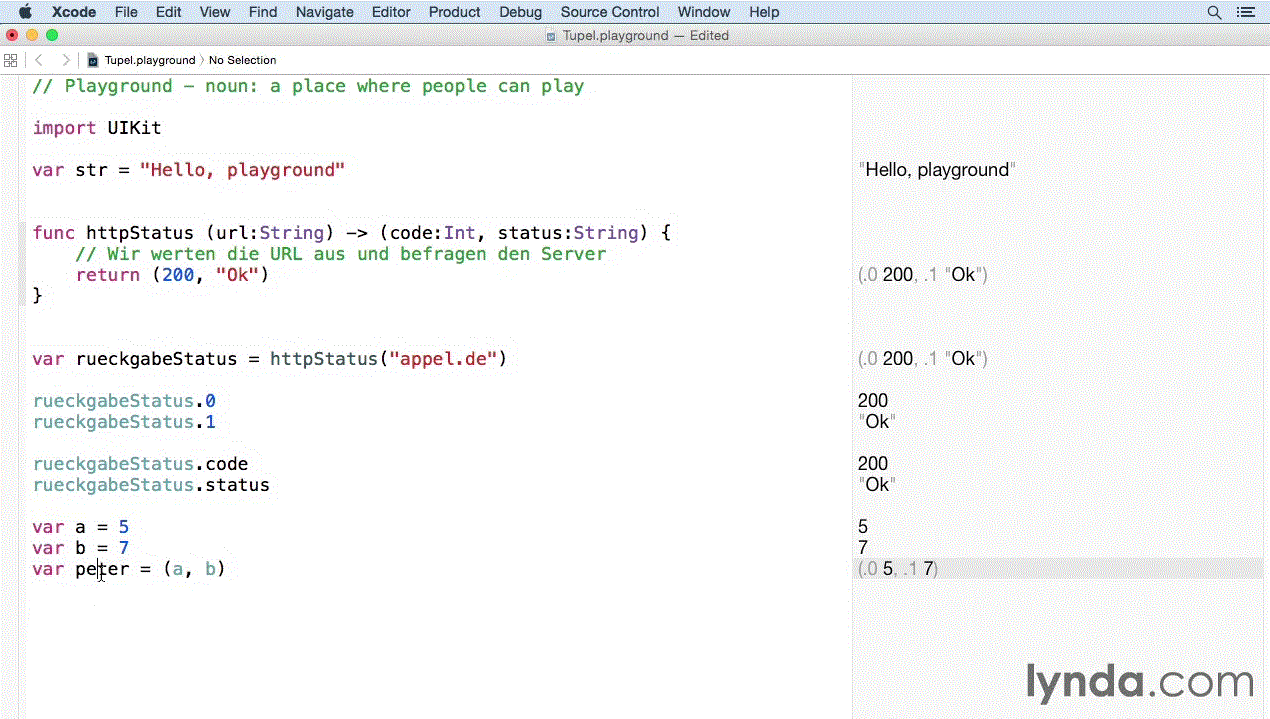Open Spotlight search magnifier
Image resolution: width=1270 pixels, height=719 pixels.
tap(1215, 12)
